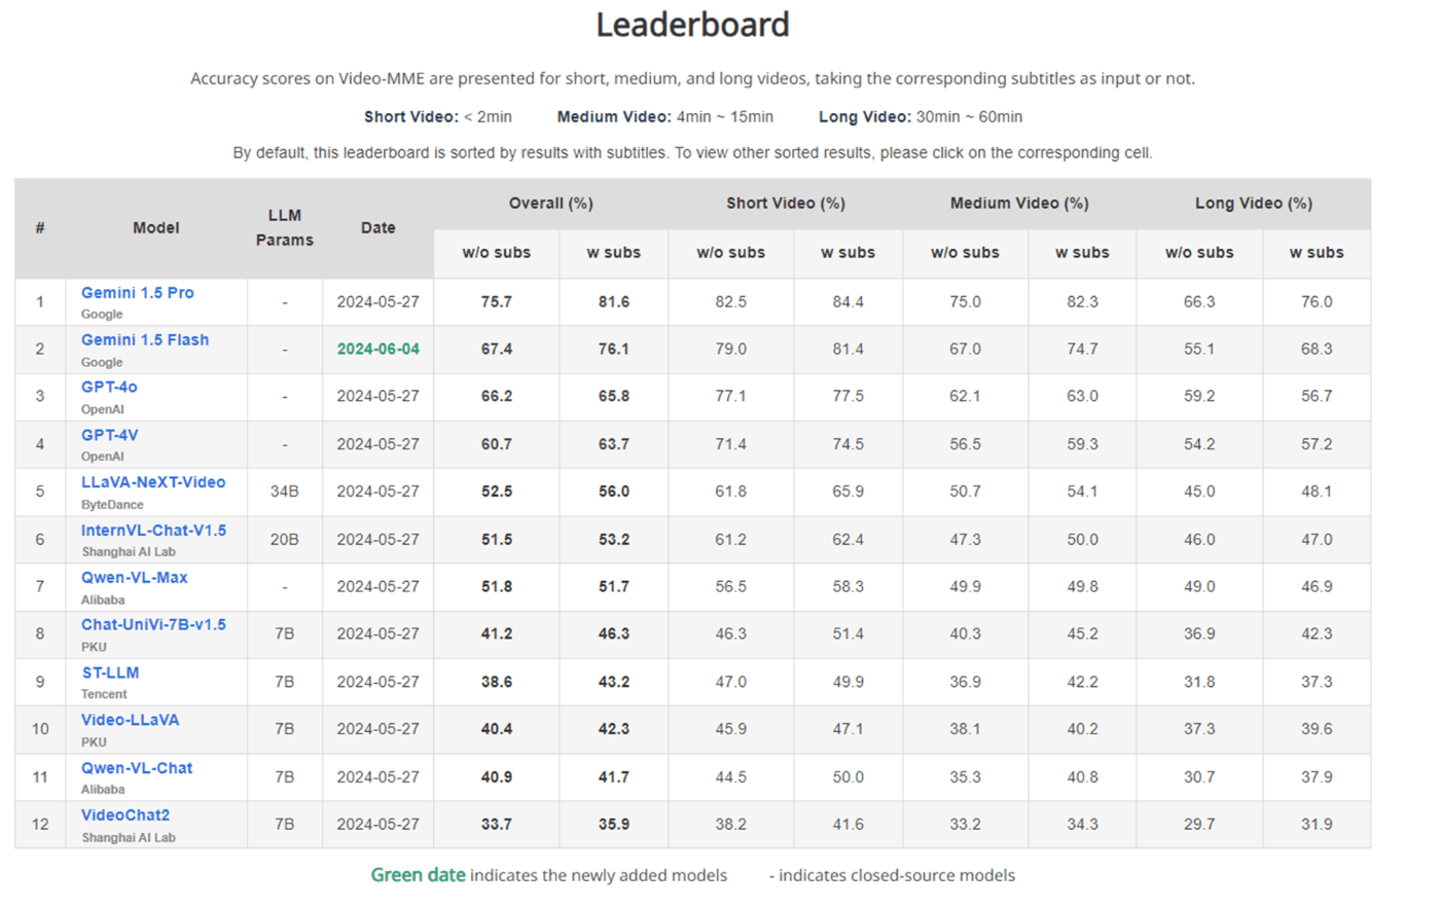
Task: Select the rank 12 cell
Action: 40,825
